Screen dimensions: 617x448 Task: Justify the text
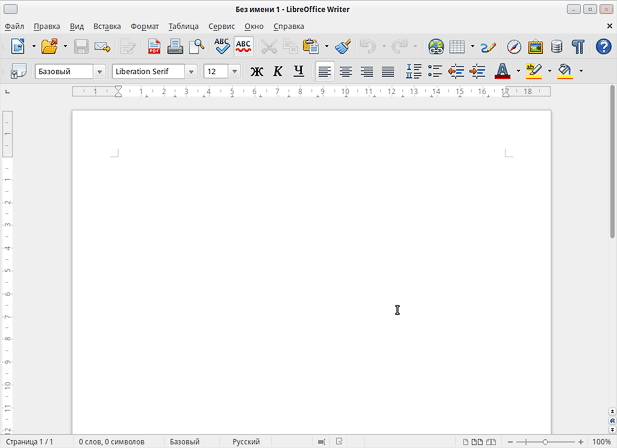[x=388, y=71]
